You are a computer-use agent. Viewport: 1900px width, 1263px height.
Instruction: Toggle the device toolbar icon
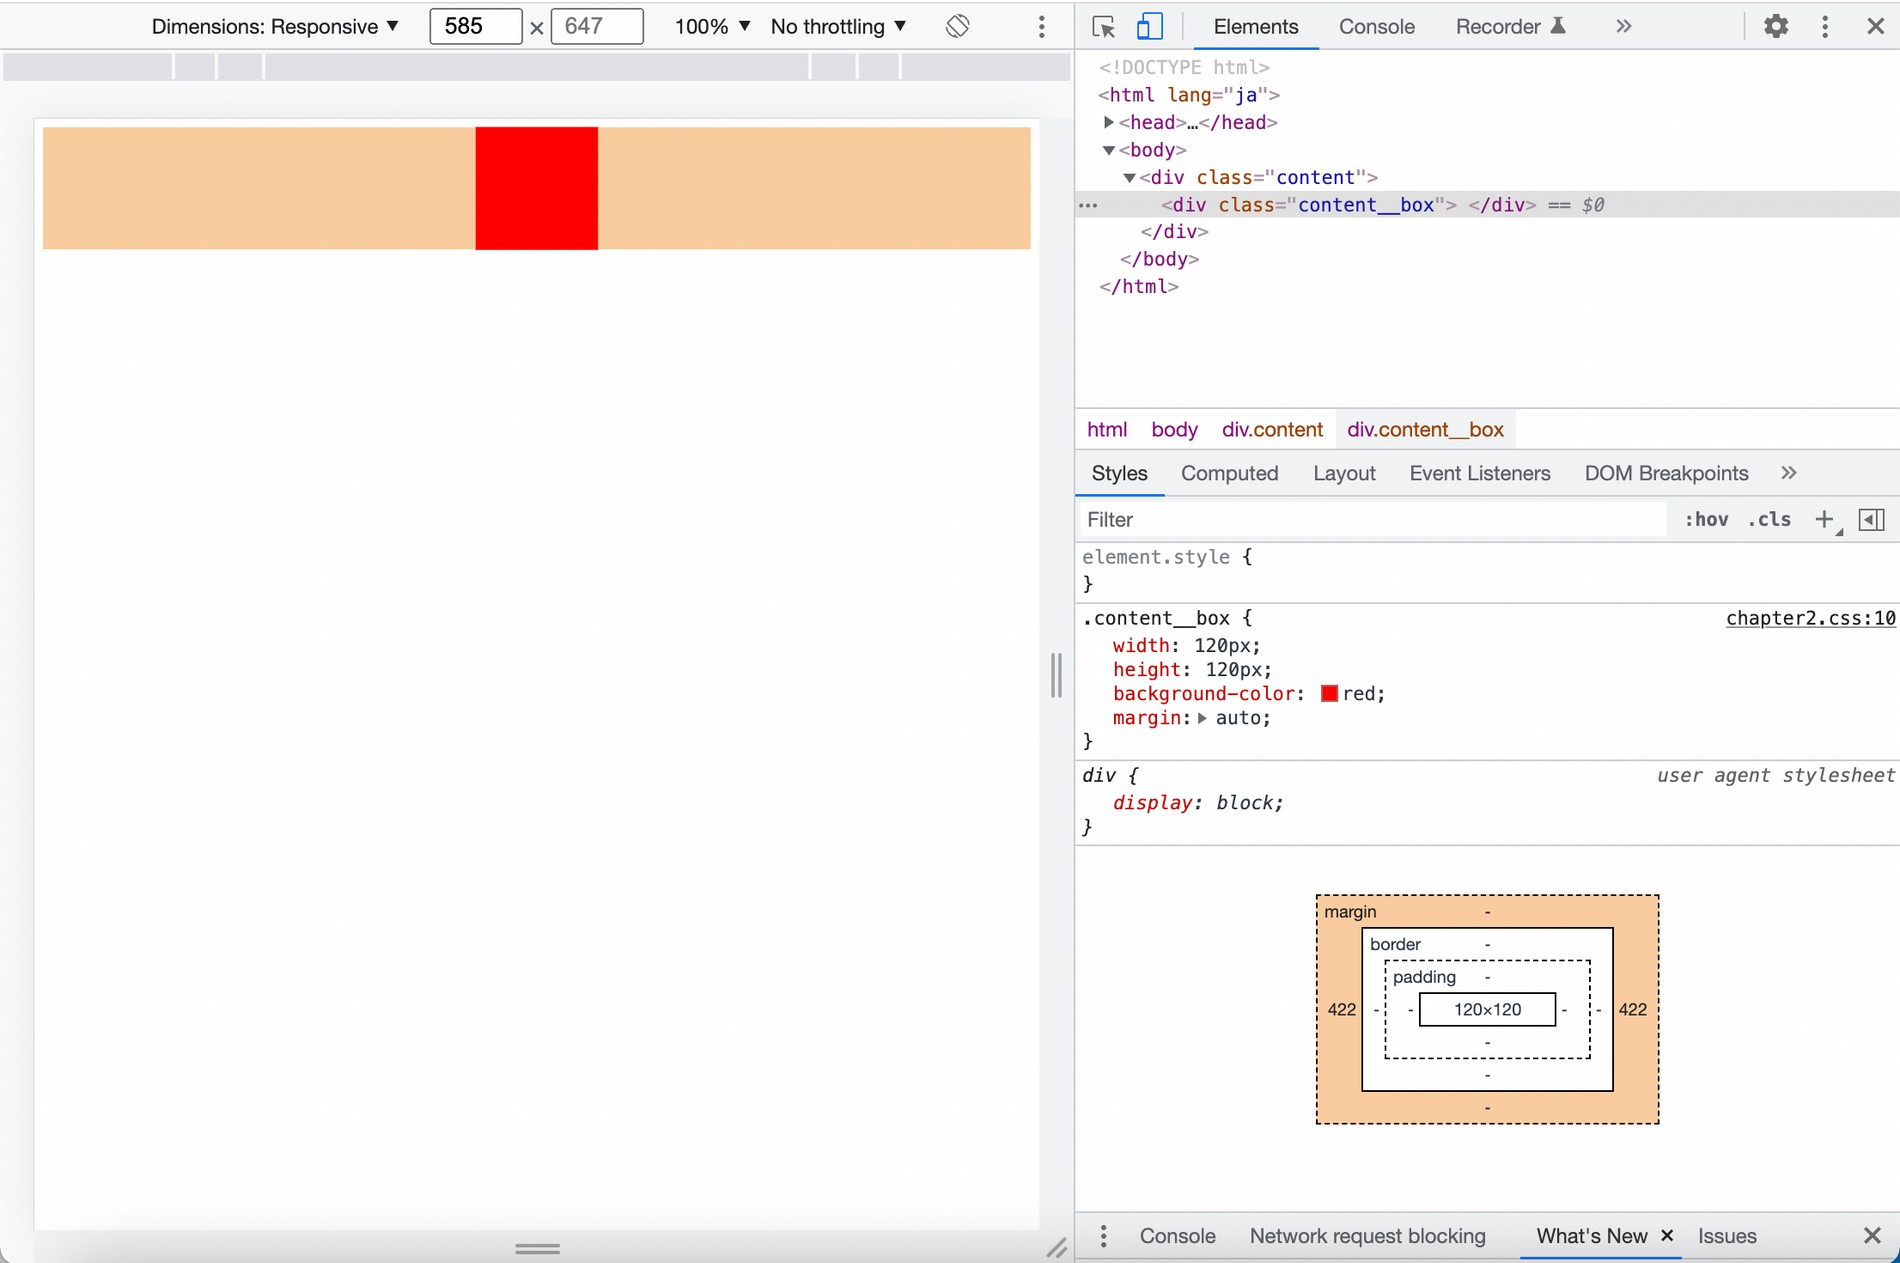tap(1149, 27)
